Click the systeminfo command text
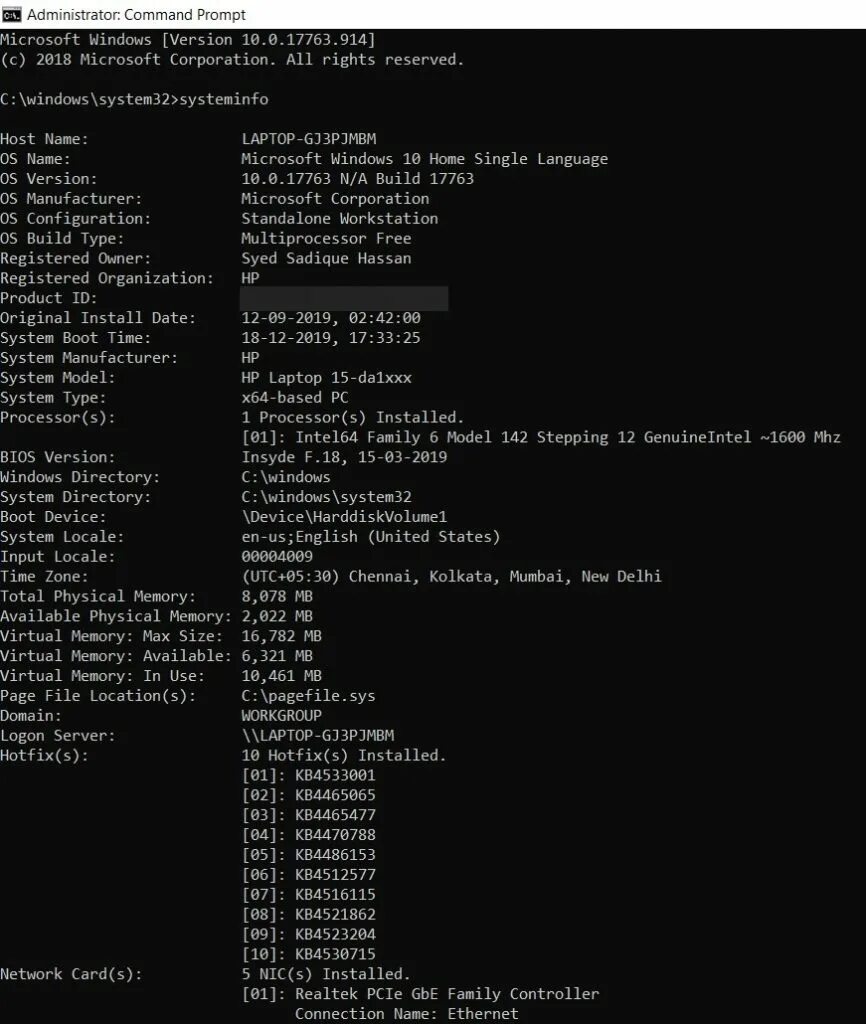Image resolution: width=866 pixels, height=1024 pixels. (223, 99)
